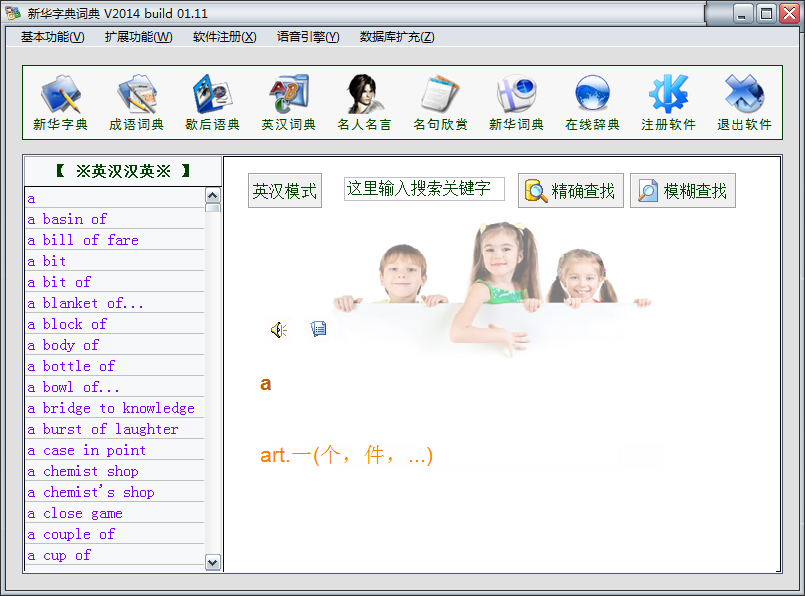Select 'a bit of' entry
This screenshot has height=596, width=805.
(114, 282)
